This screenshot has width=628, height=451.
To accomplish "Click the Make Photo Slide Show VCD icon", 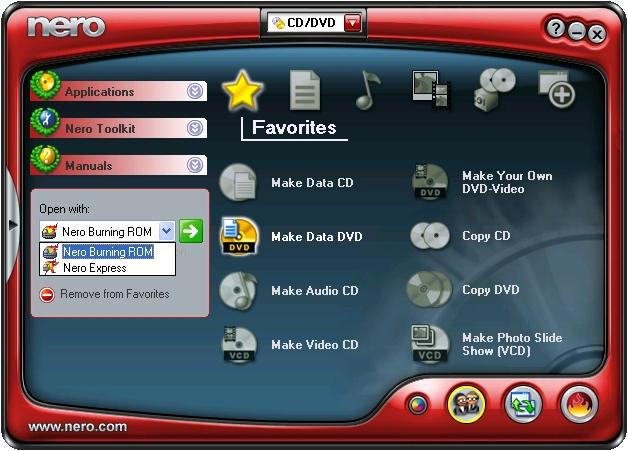I will pyautogui.click(x=430, y=344).
